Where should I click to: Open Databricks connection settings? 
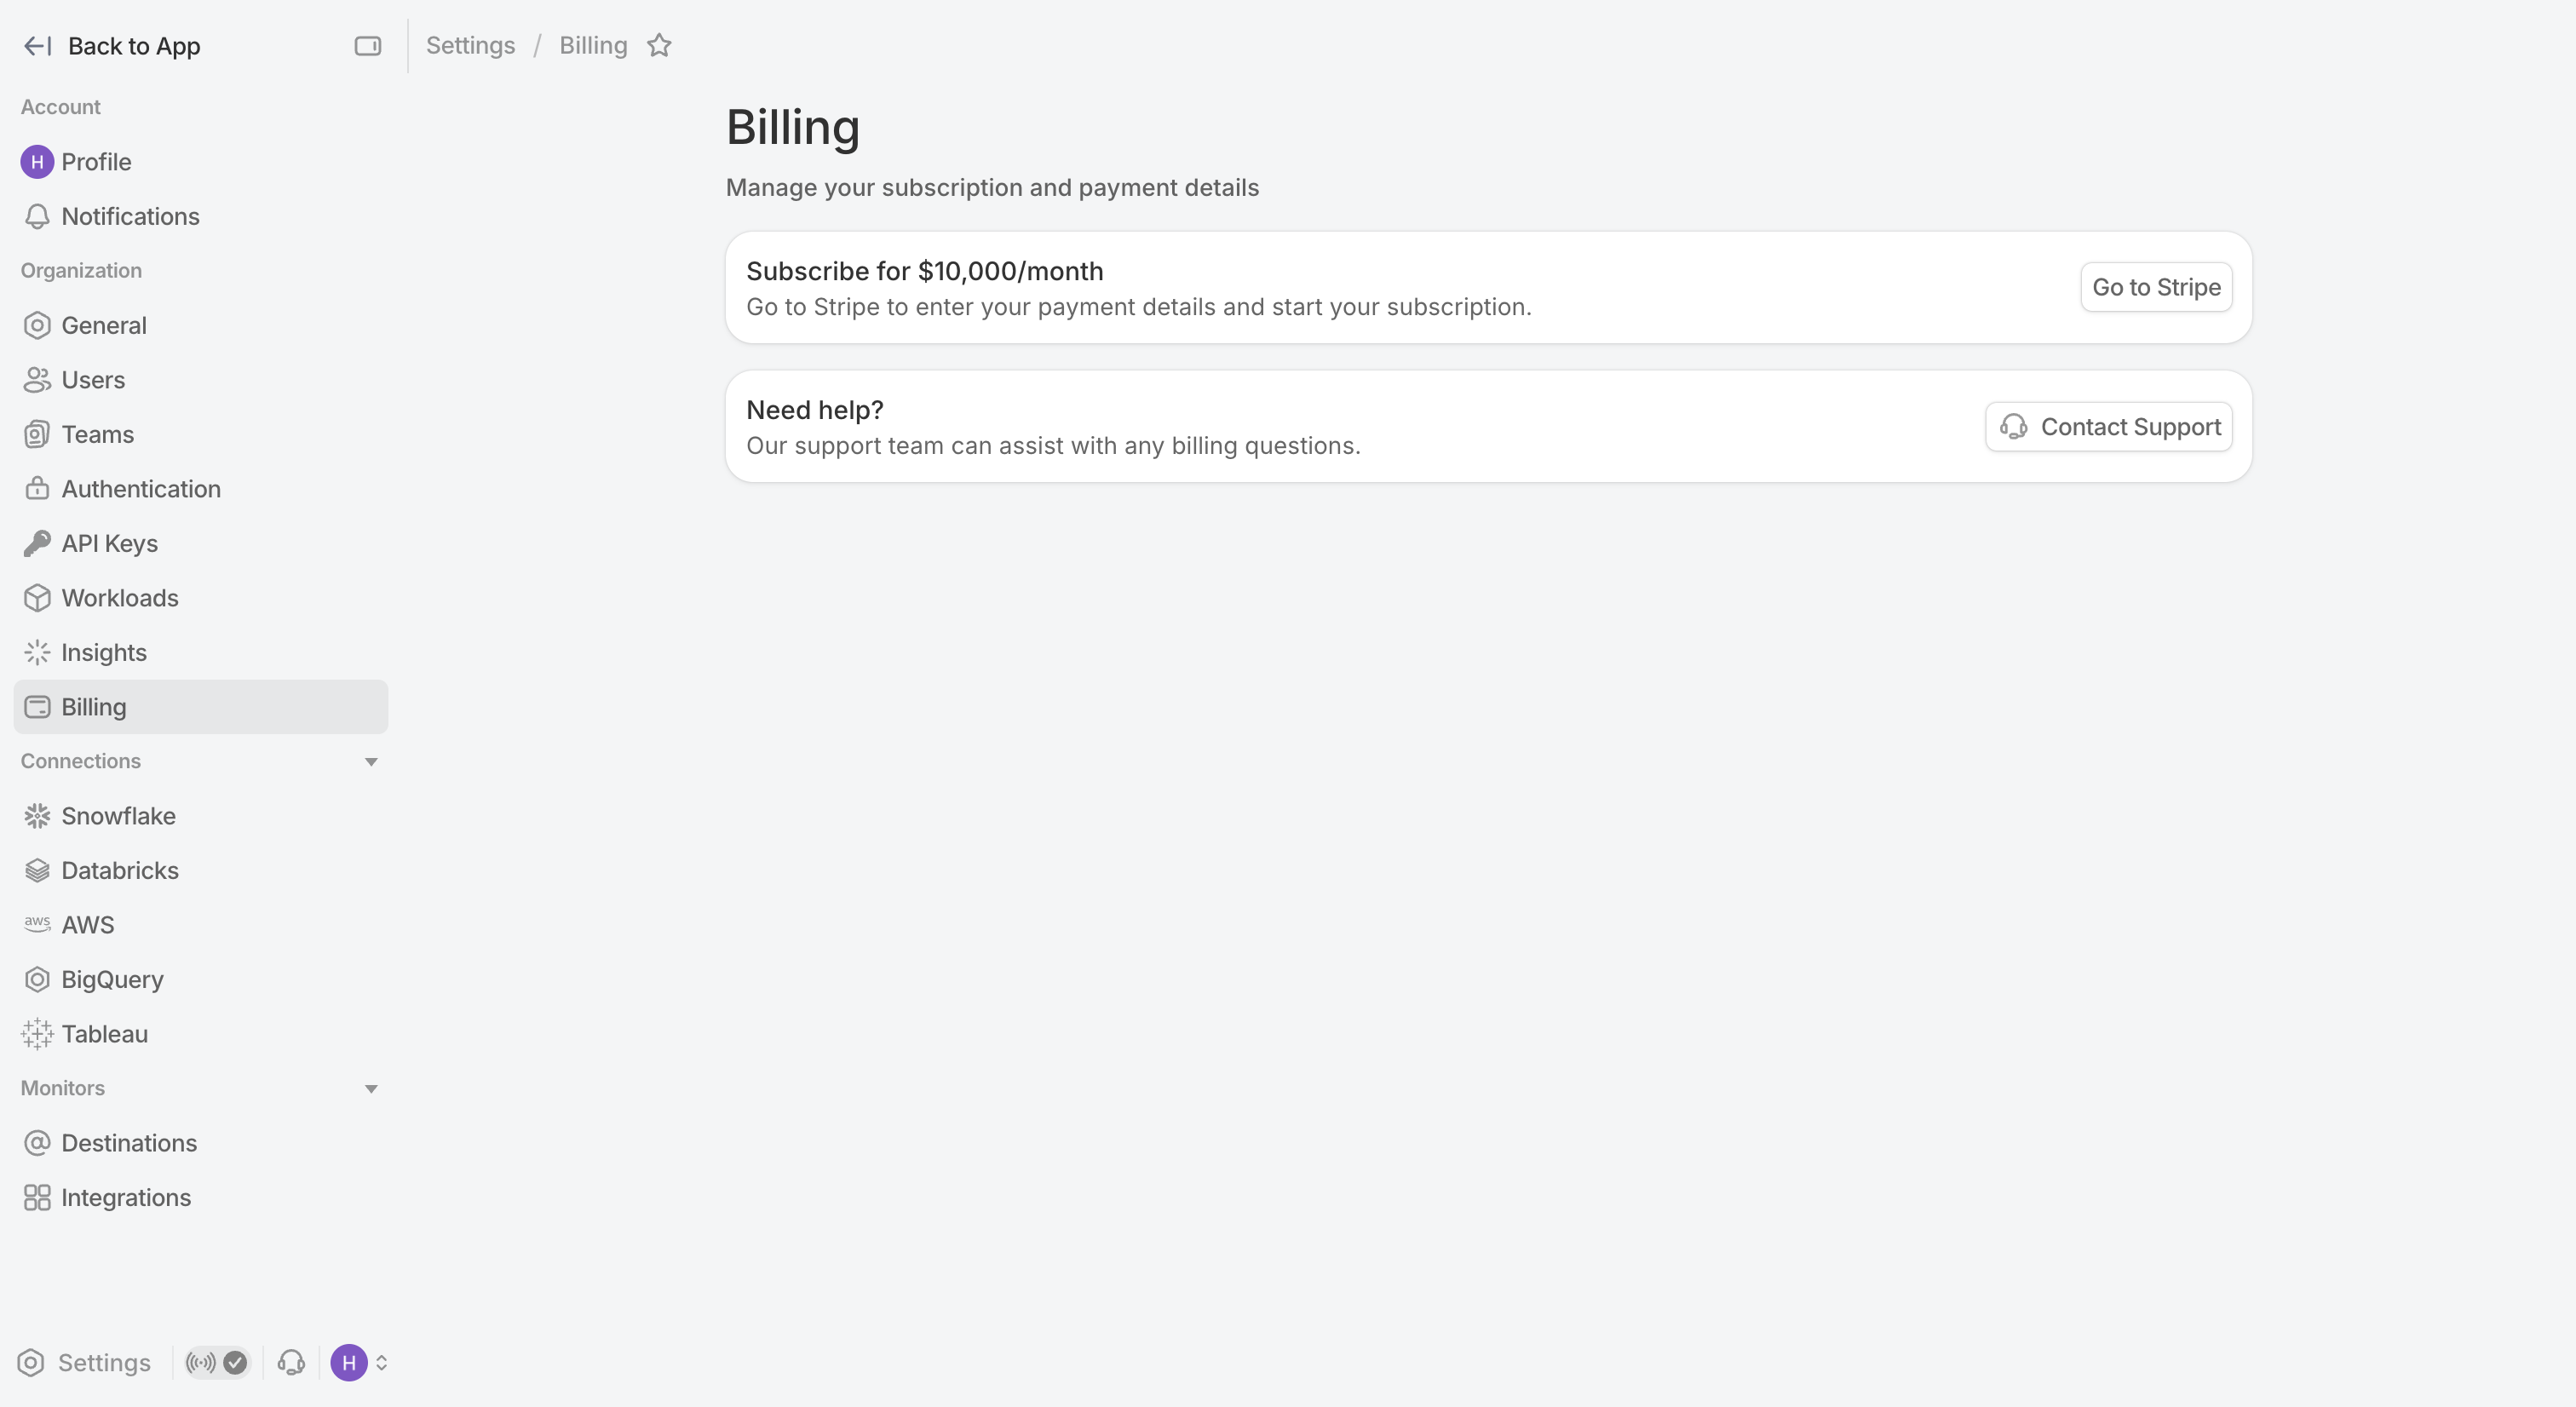point(200,870)
